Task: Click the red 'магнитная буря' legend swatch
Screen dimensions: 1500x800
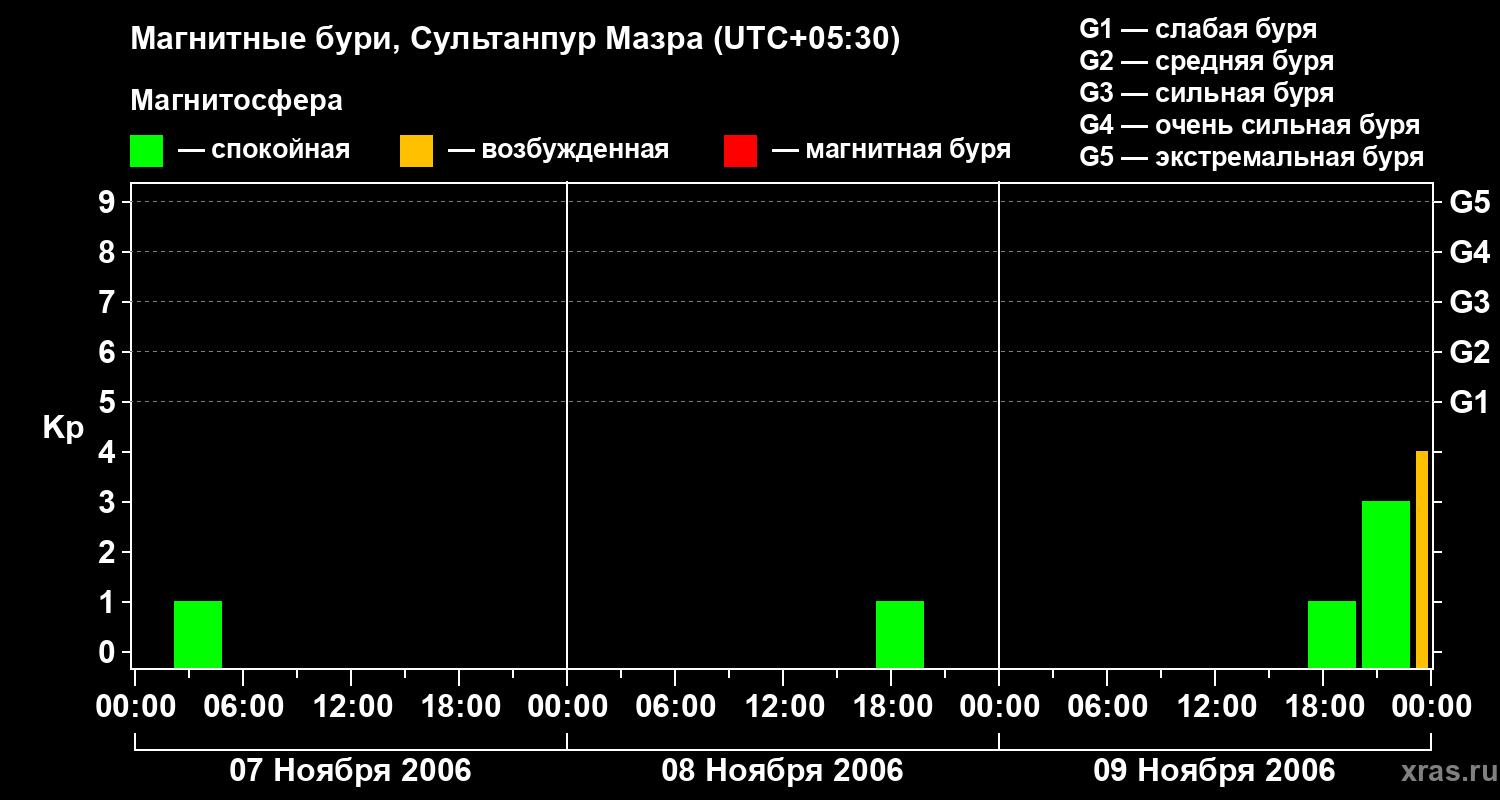Action: pyautogui.click(x=740, y=151)
